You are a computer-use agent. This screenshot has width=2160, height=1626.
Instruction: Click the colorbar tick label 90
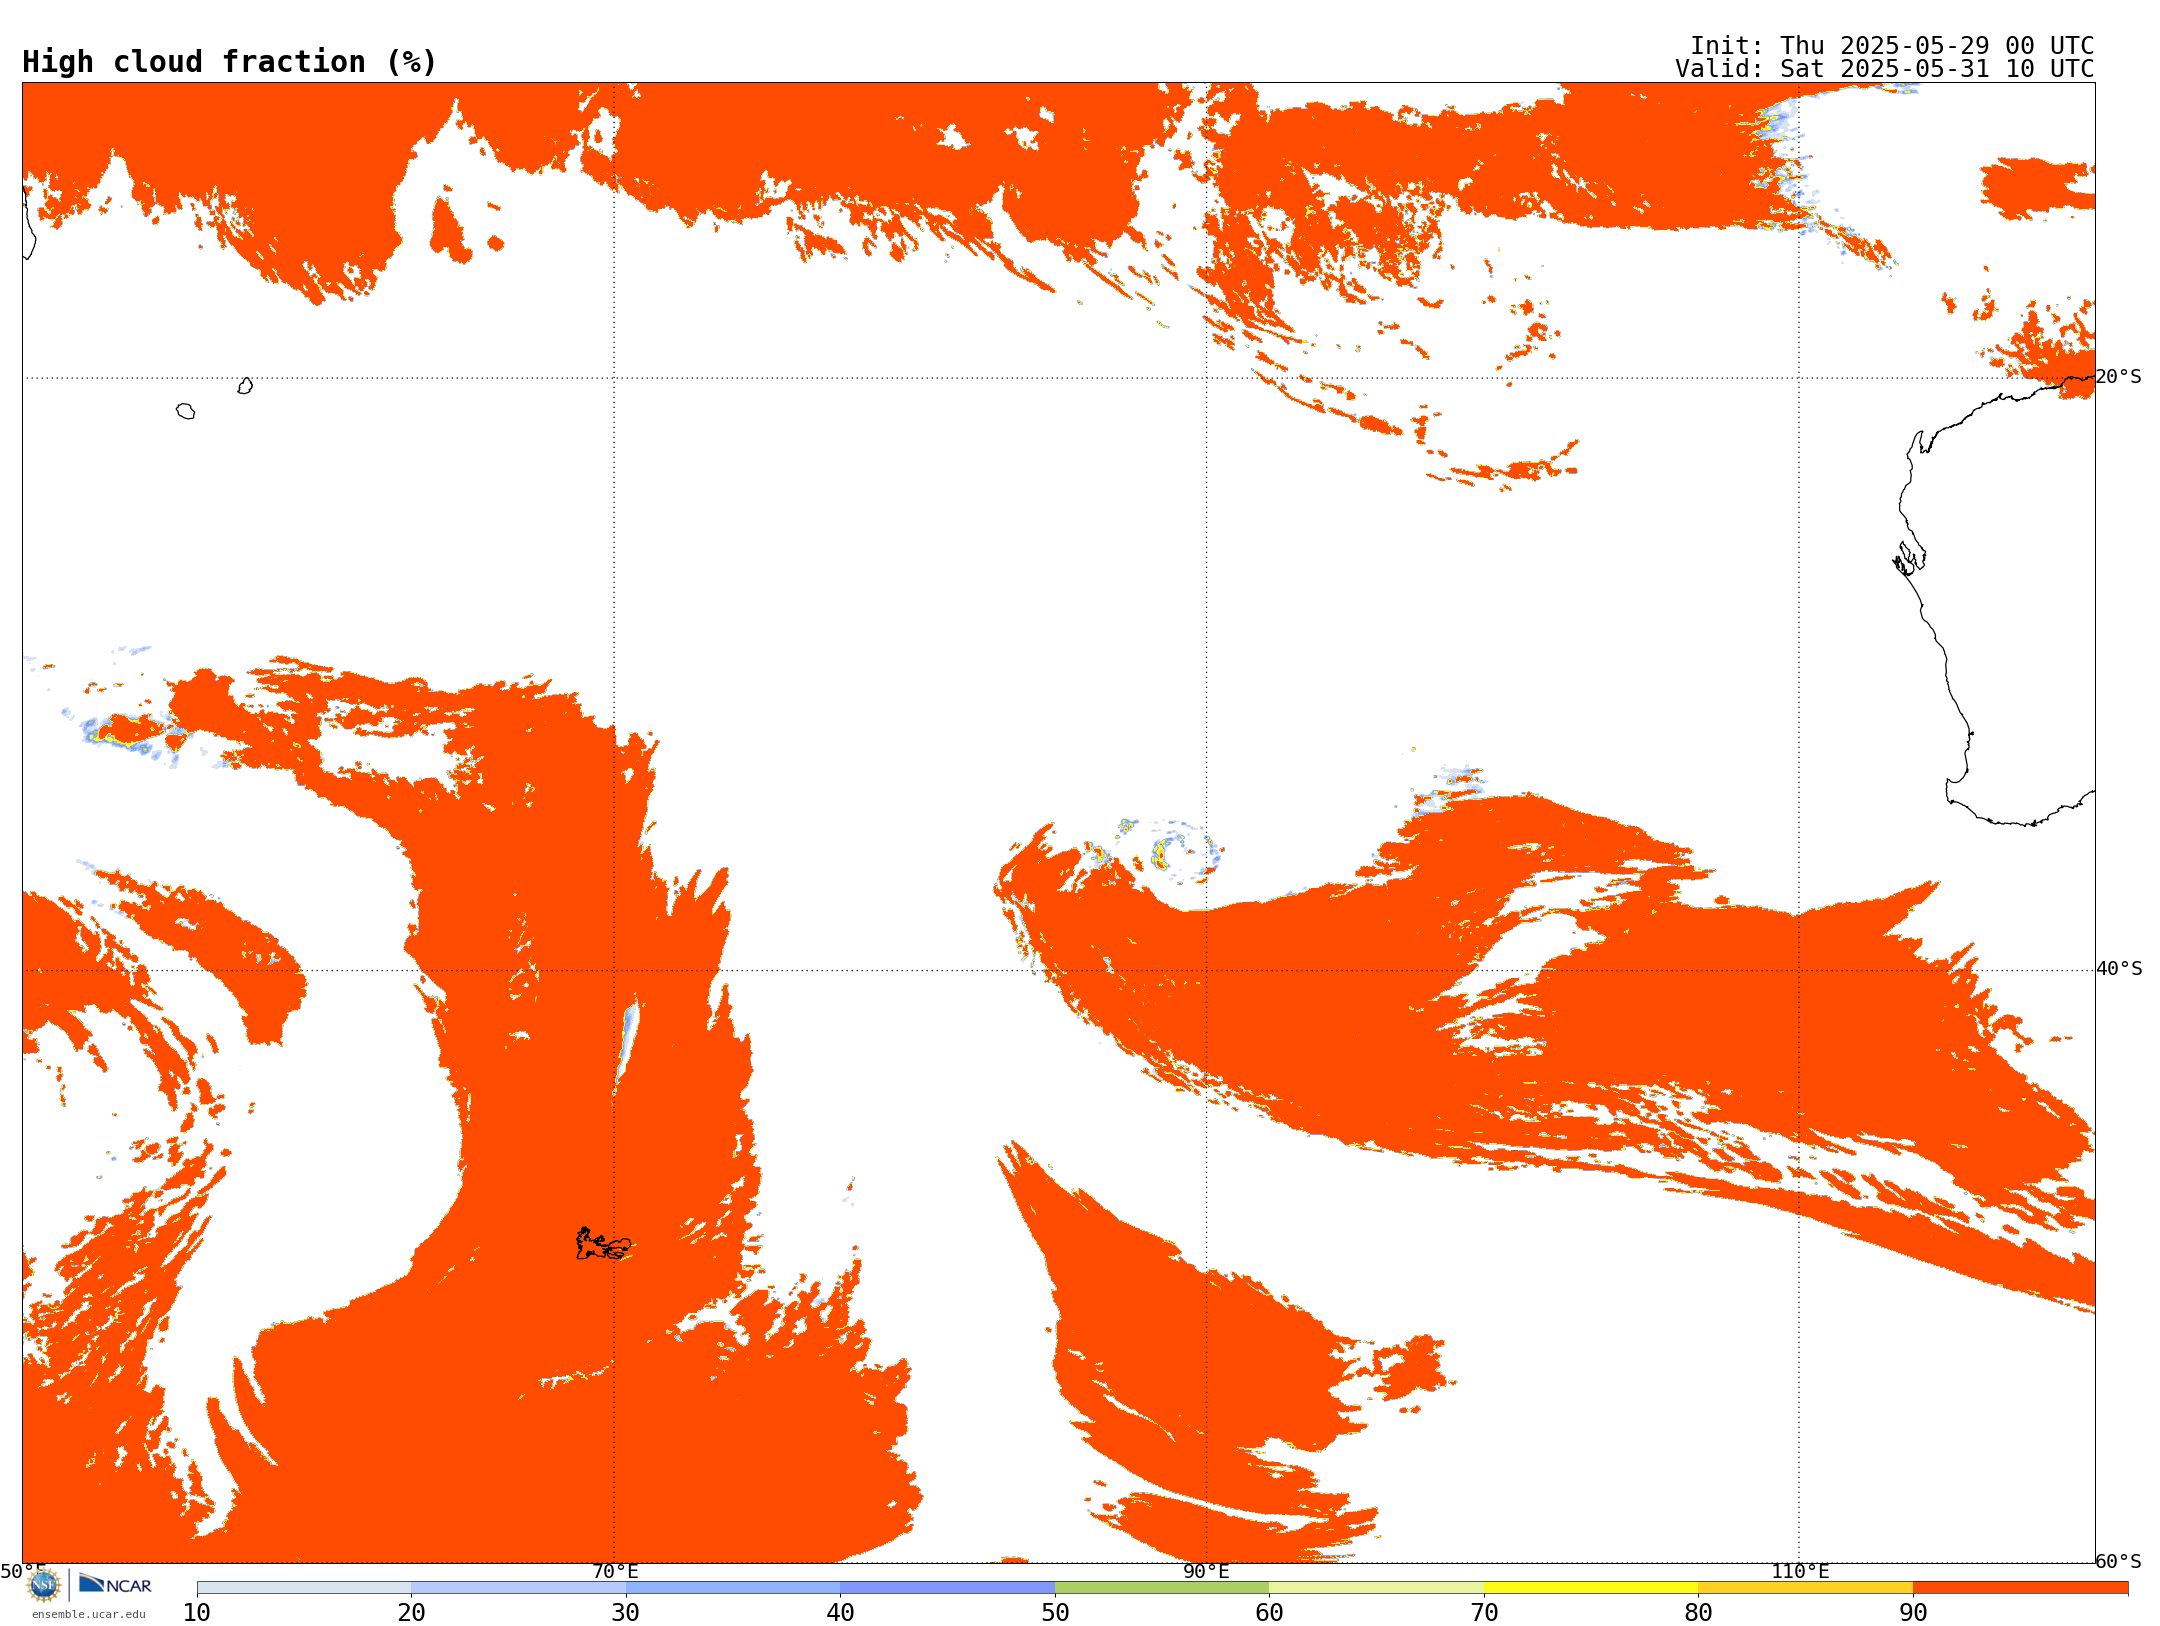point(1913,1613)
